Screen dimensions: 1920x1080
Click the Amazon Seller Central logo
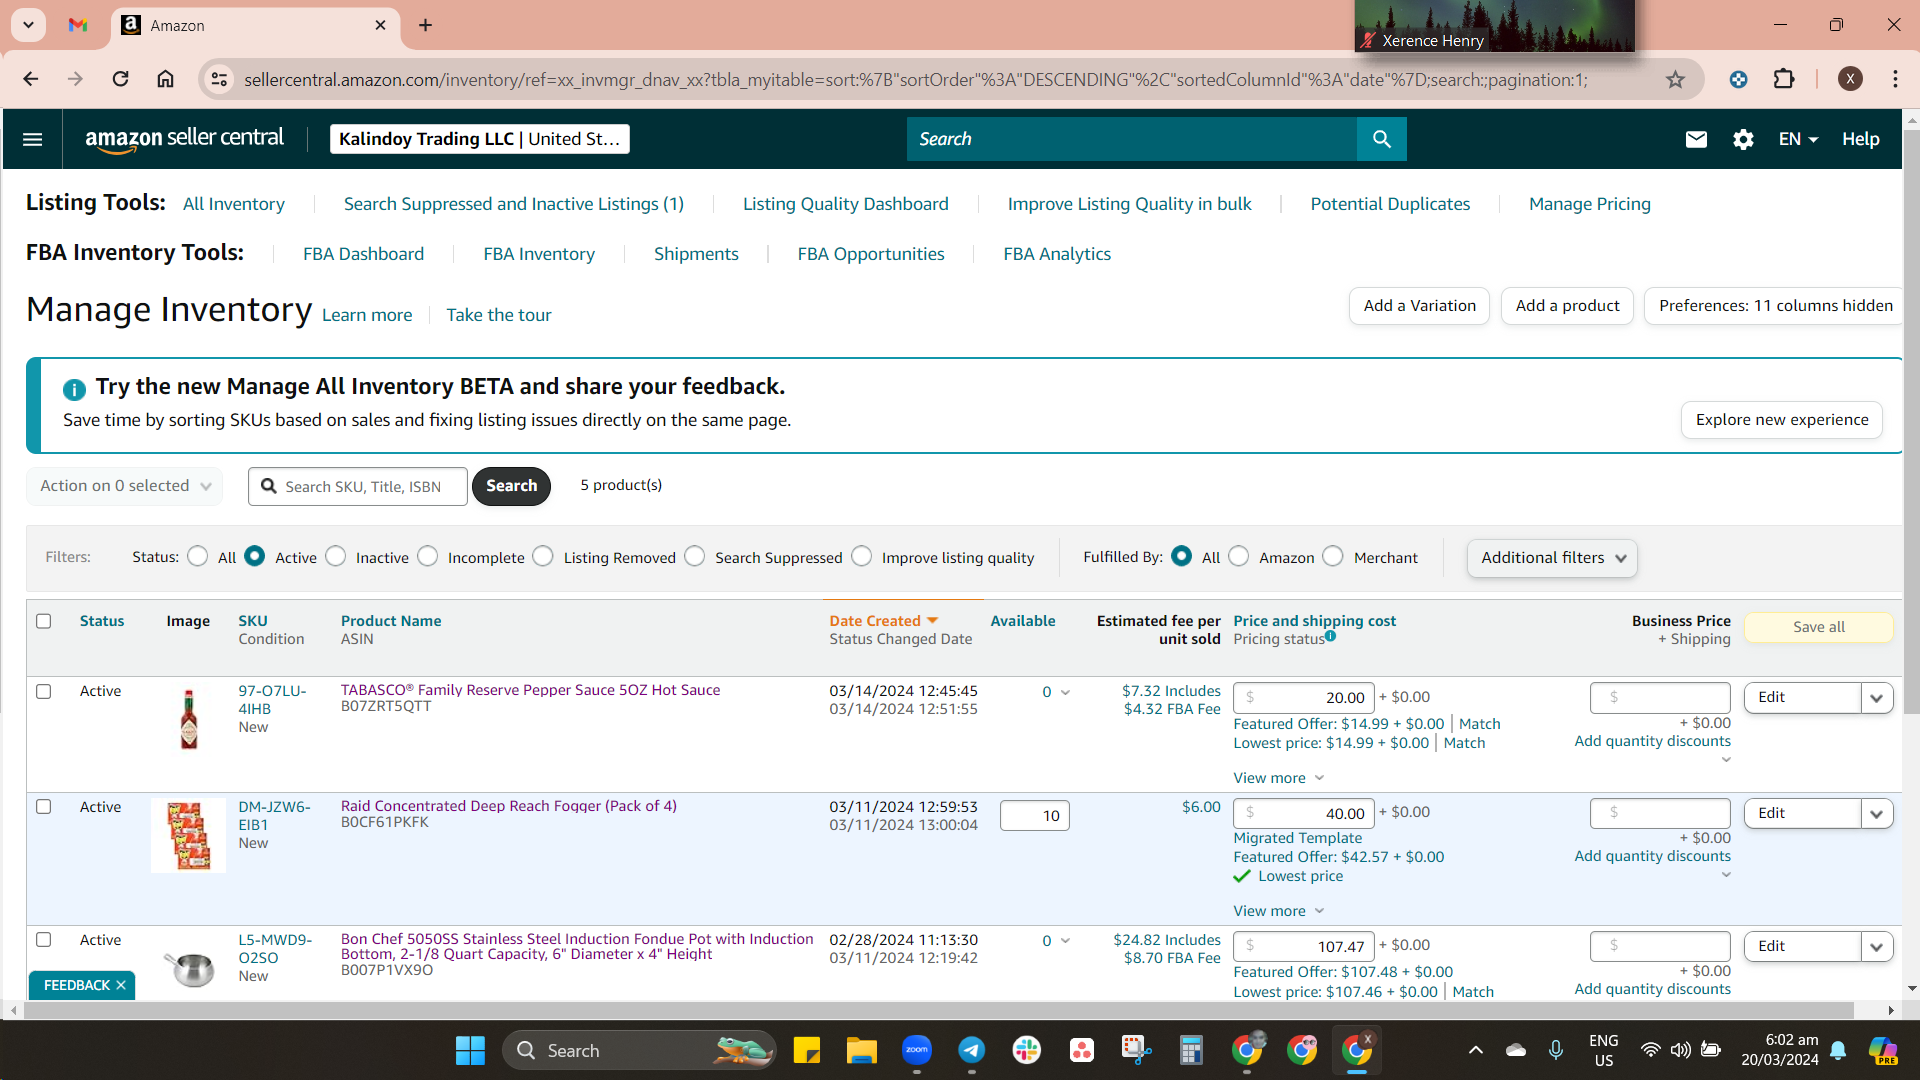185,139
